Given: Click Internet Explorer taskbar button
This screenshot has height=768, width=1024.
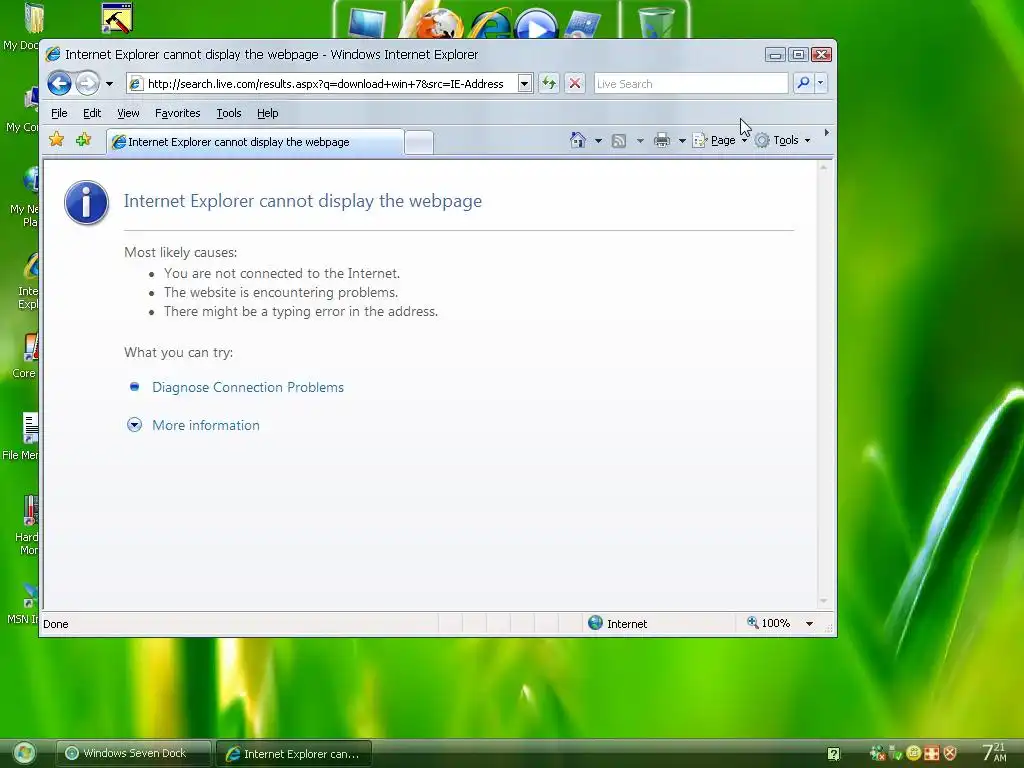Looking at the screenshot, I should 294,754.
